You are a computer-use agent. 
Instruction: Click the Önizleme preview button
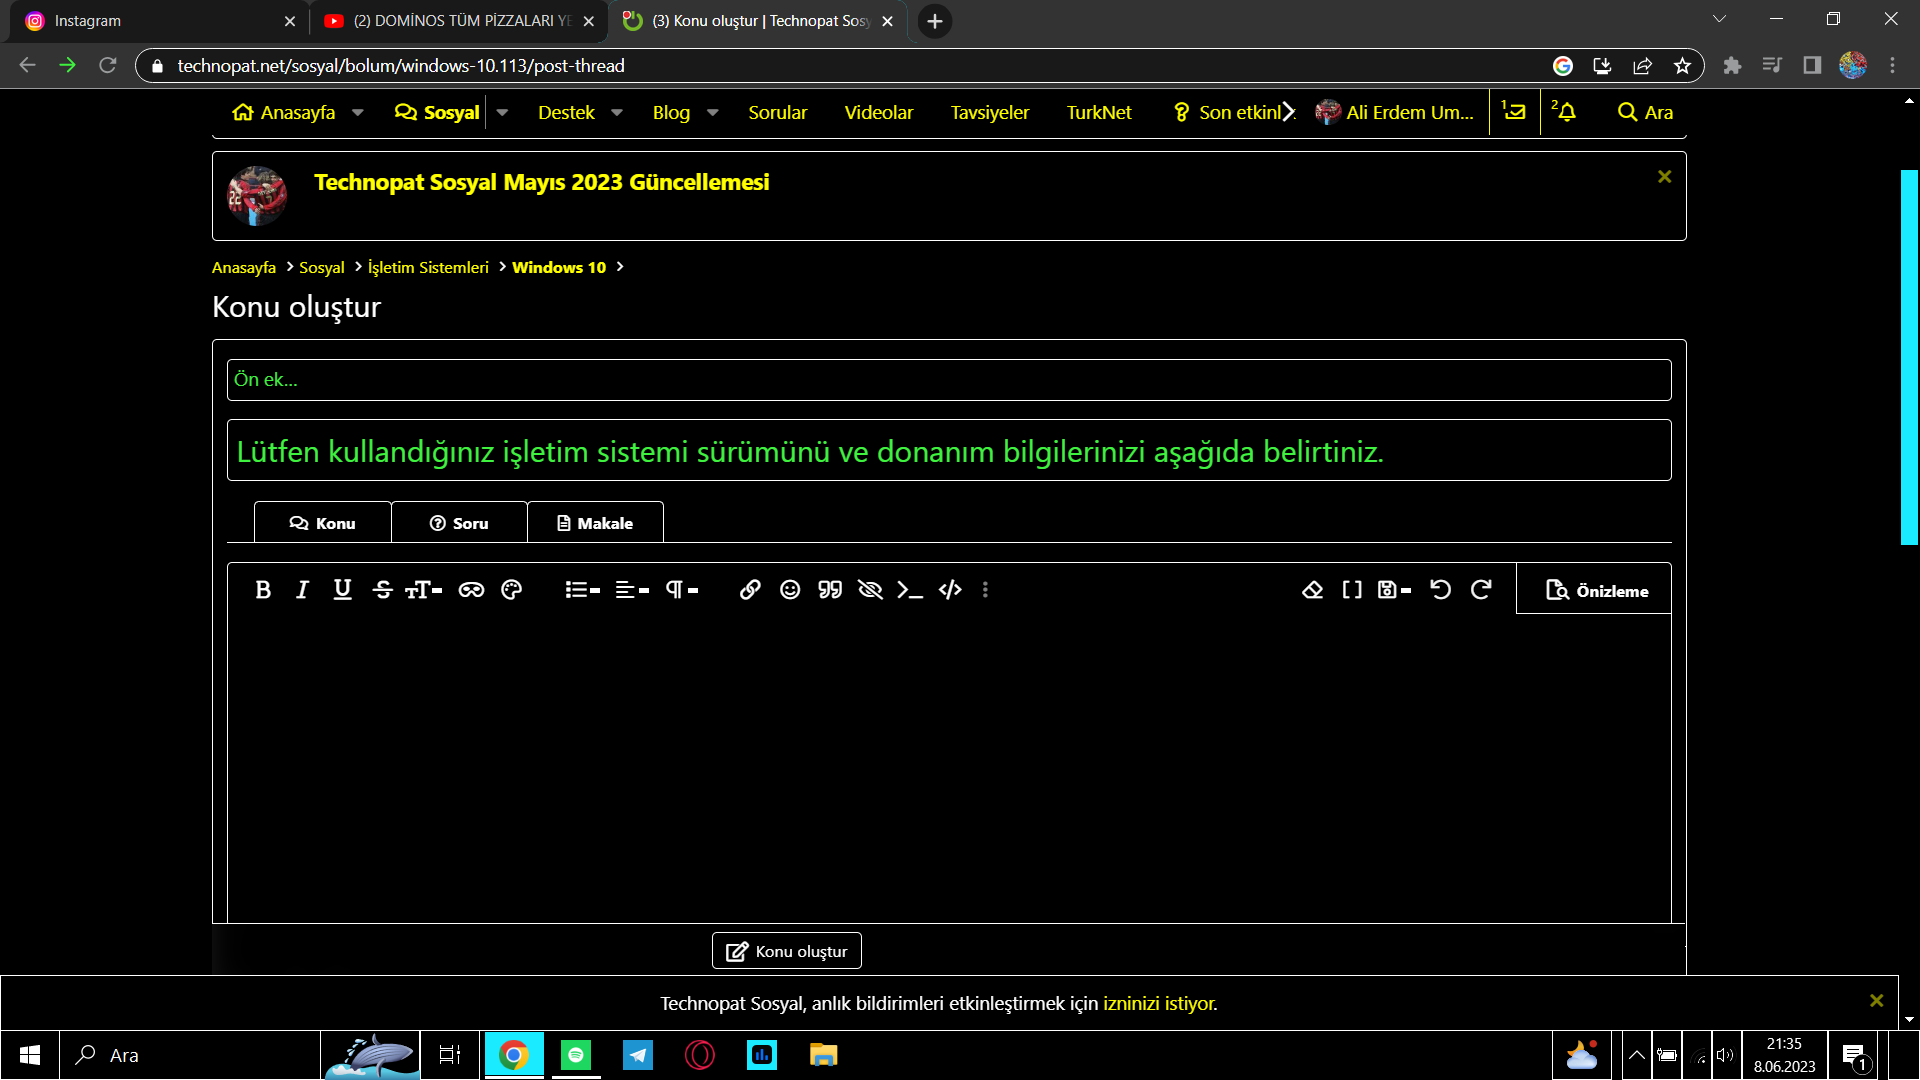(x=1596, y=591)
